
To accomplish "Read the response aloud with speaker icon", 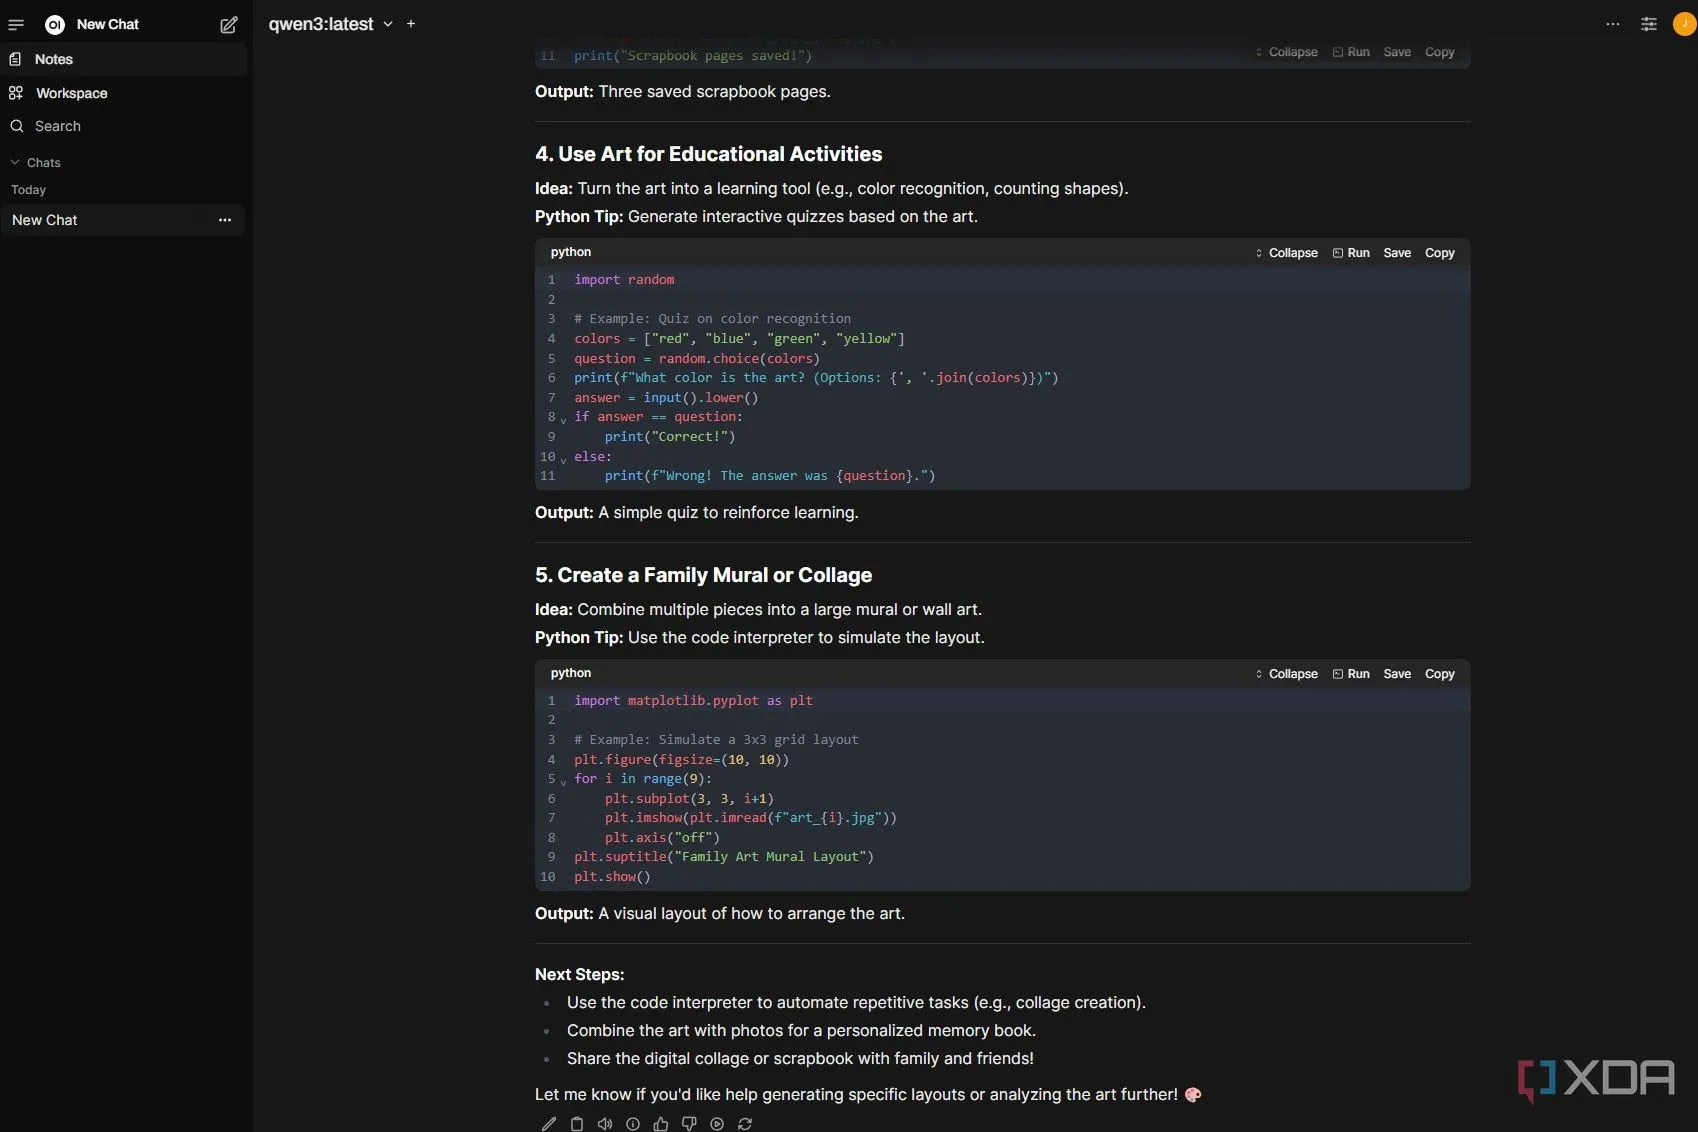I will point(605,1124).
